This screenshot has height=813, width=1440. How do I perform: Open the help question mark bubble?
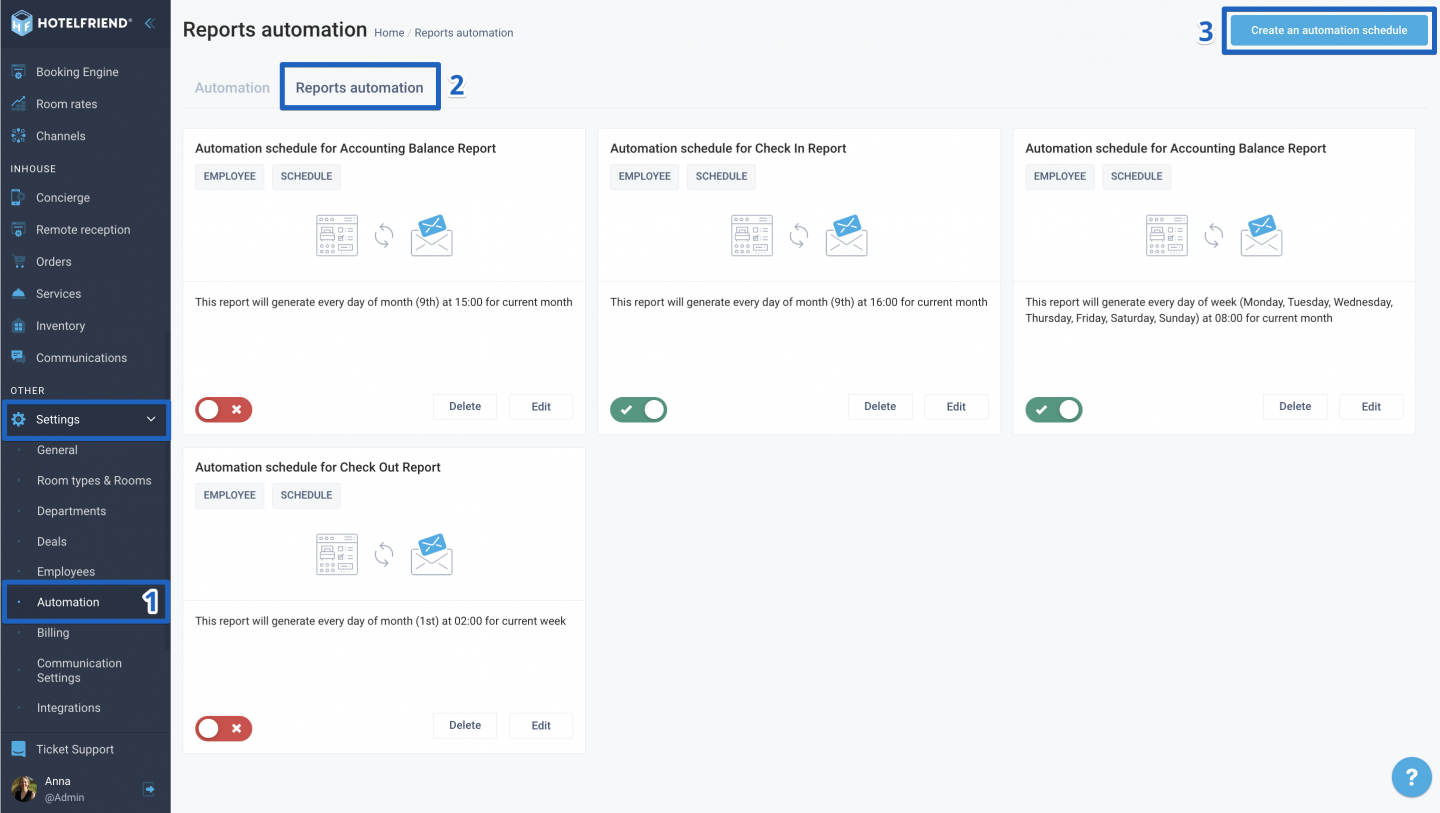pos(1411,777)
